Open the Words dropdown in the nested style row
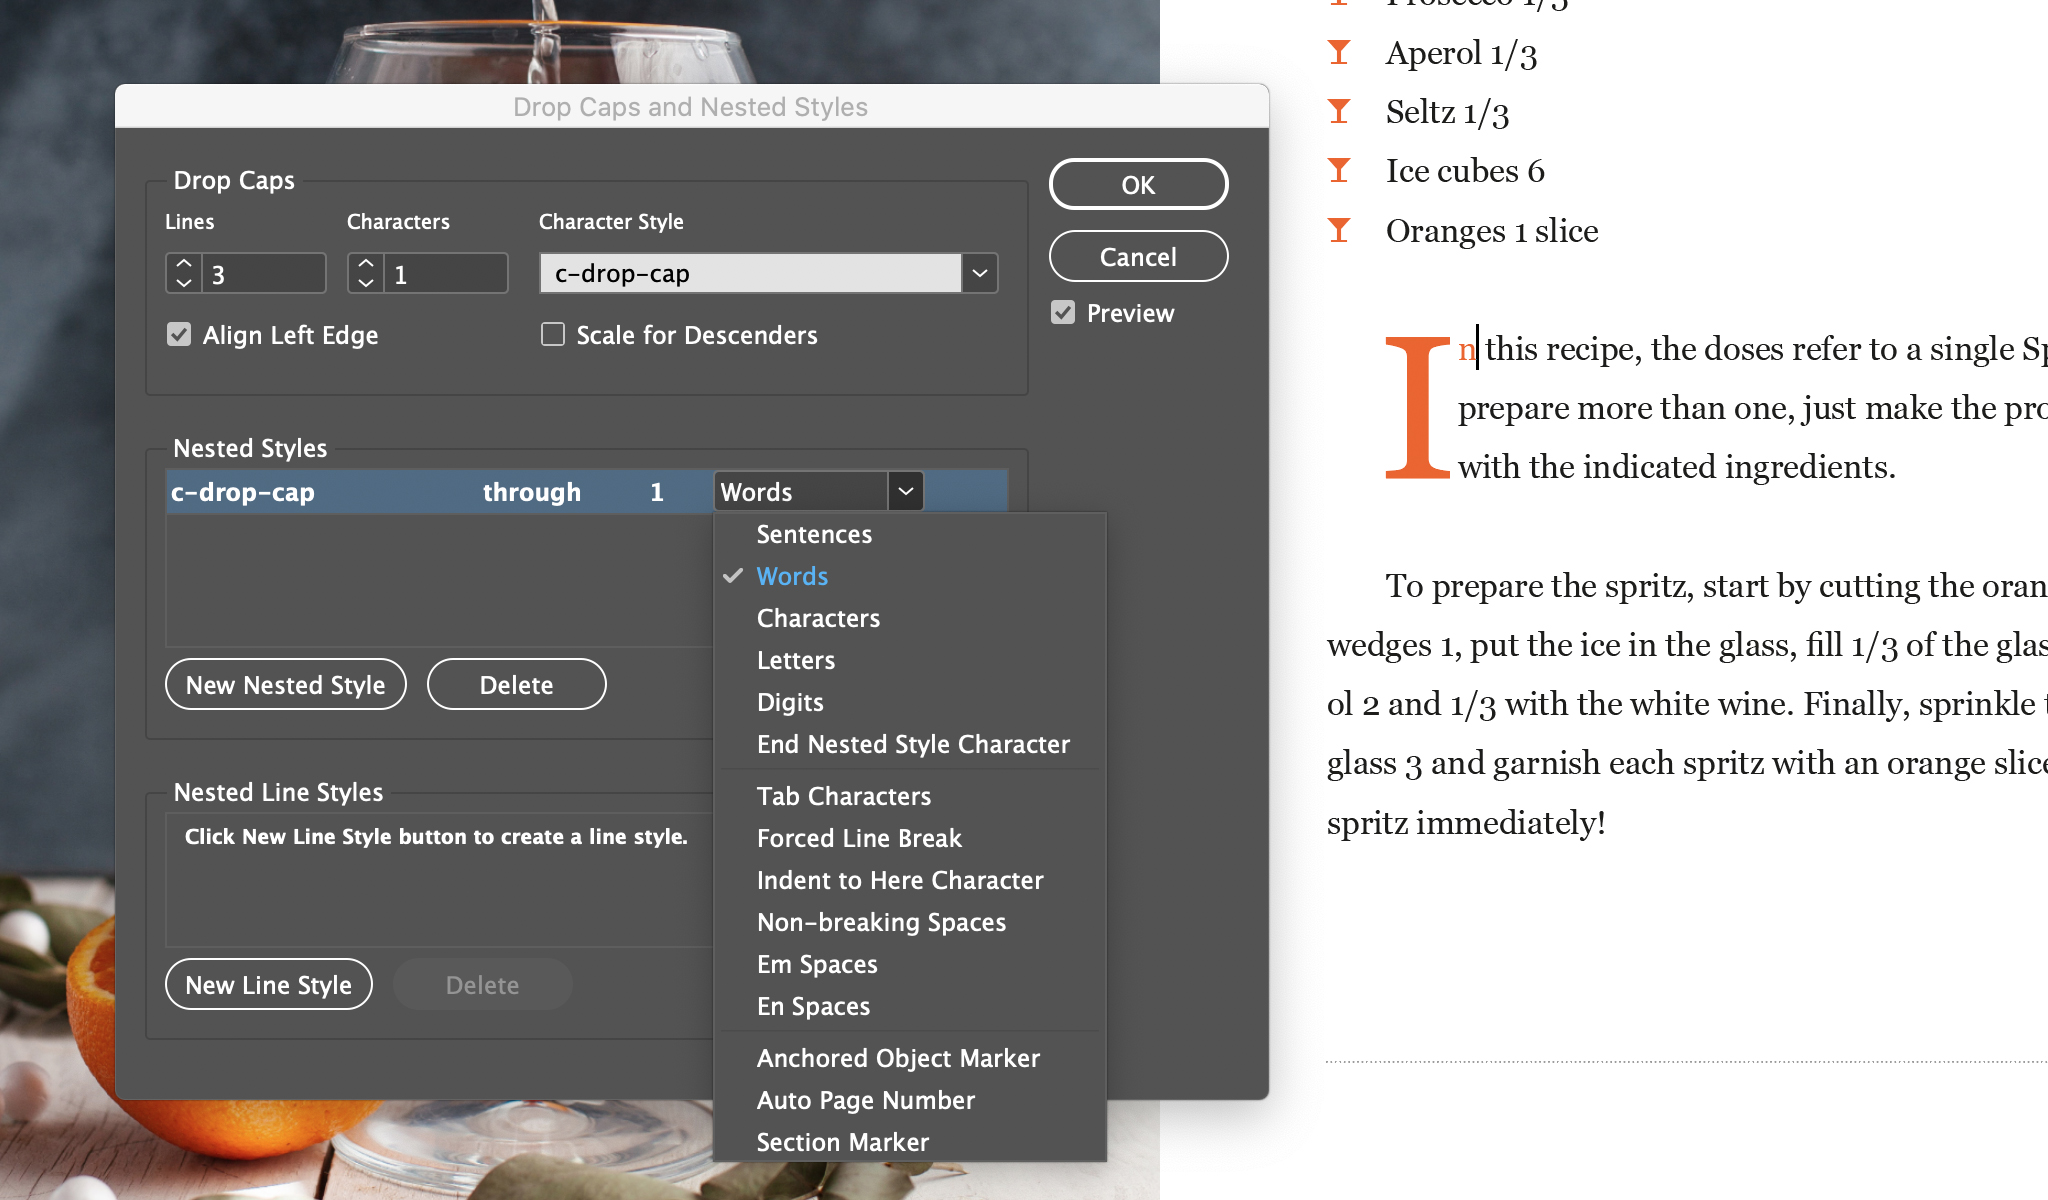2048x1200 pixels. click(905, 491)
